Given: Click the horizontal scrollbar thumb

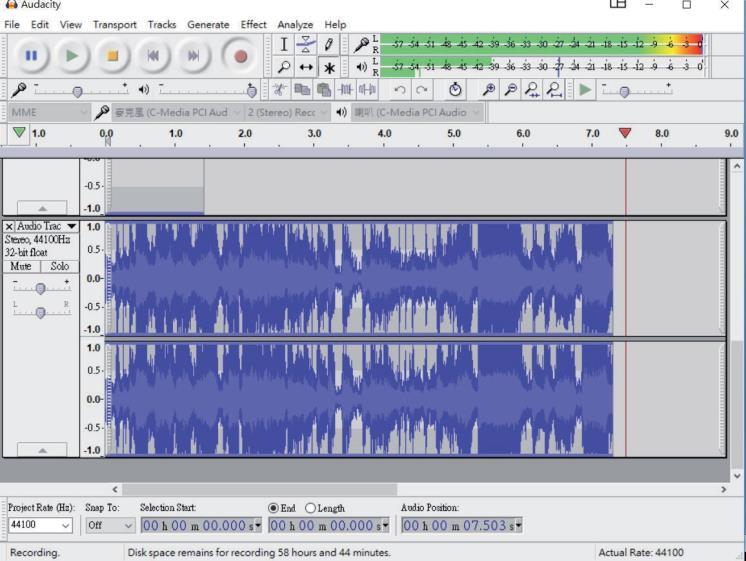Looking at the screenshot, I should coord(260,490).
